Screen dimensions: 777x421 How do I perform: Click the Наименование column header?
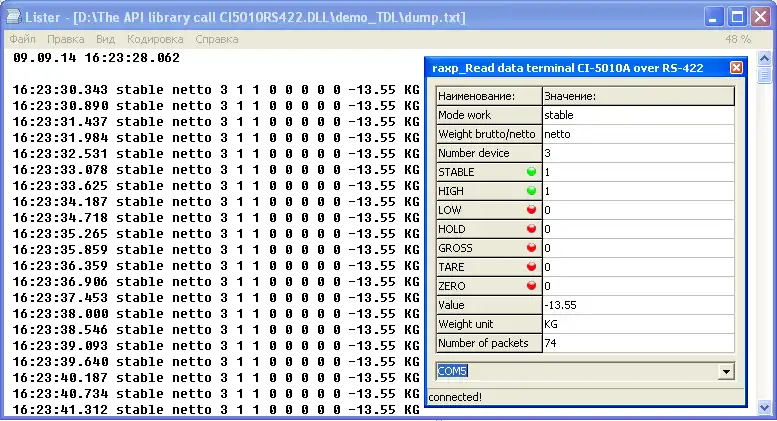pos(489,96)
